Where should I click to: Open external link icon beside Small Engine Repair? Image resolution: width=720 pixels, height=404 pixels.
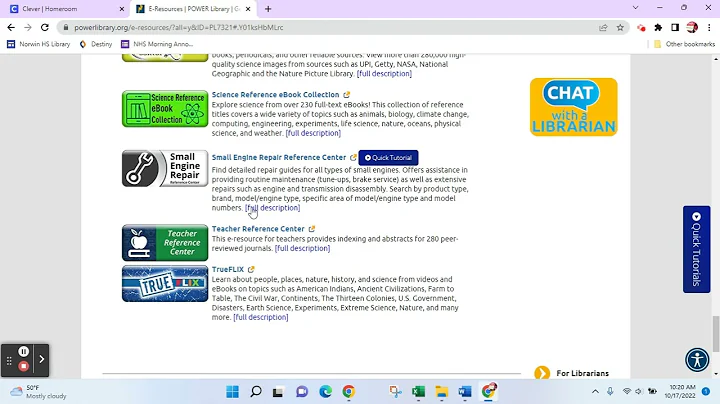pyautogui.click(x=353, y=157)
